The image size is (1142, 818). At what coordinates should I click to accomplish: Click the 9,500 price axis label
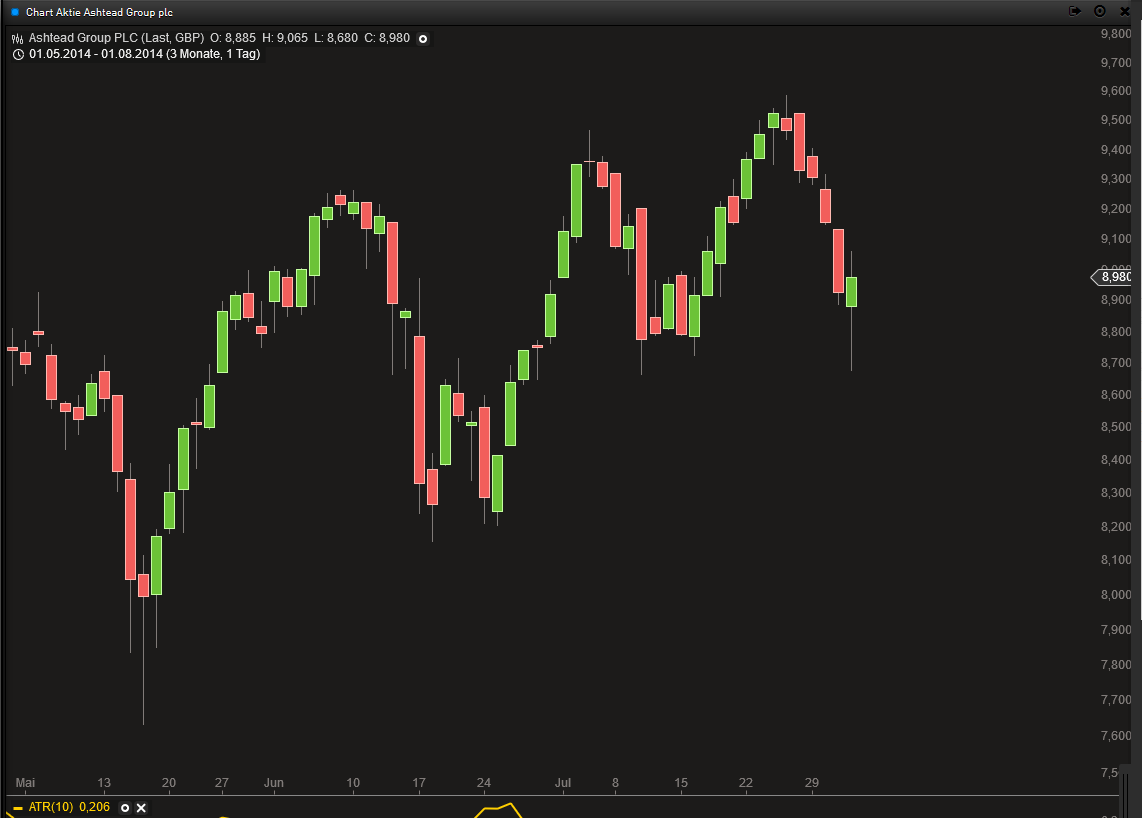click(1116, 120)
